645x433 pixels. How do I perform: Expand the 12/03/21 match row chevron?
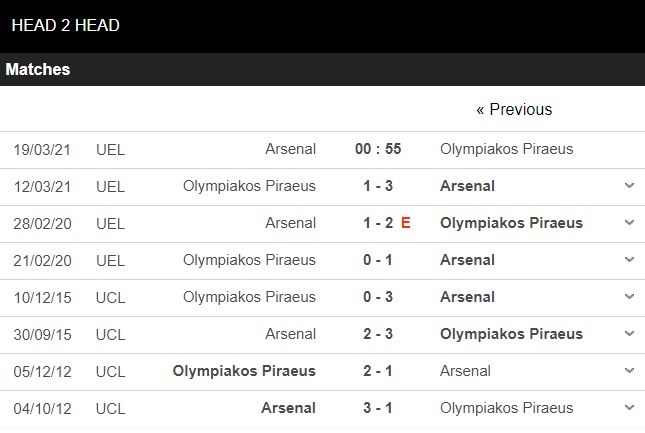coord(629,186)
